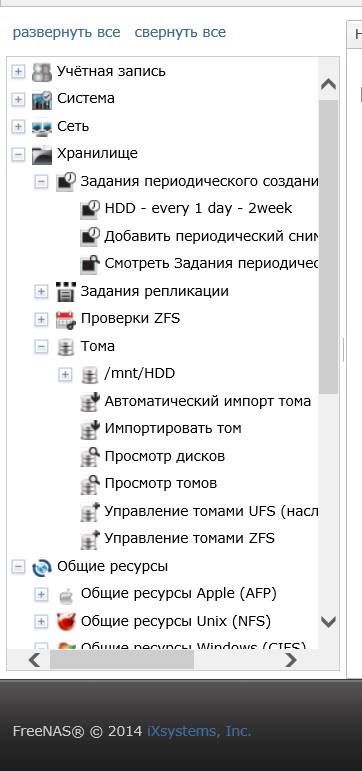Click the vertical scrollbar down arrow
The image size is (362, 771).
click(328, 622)
